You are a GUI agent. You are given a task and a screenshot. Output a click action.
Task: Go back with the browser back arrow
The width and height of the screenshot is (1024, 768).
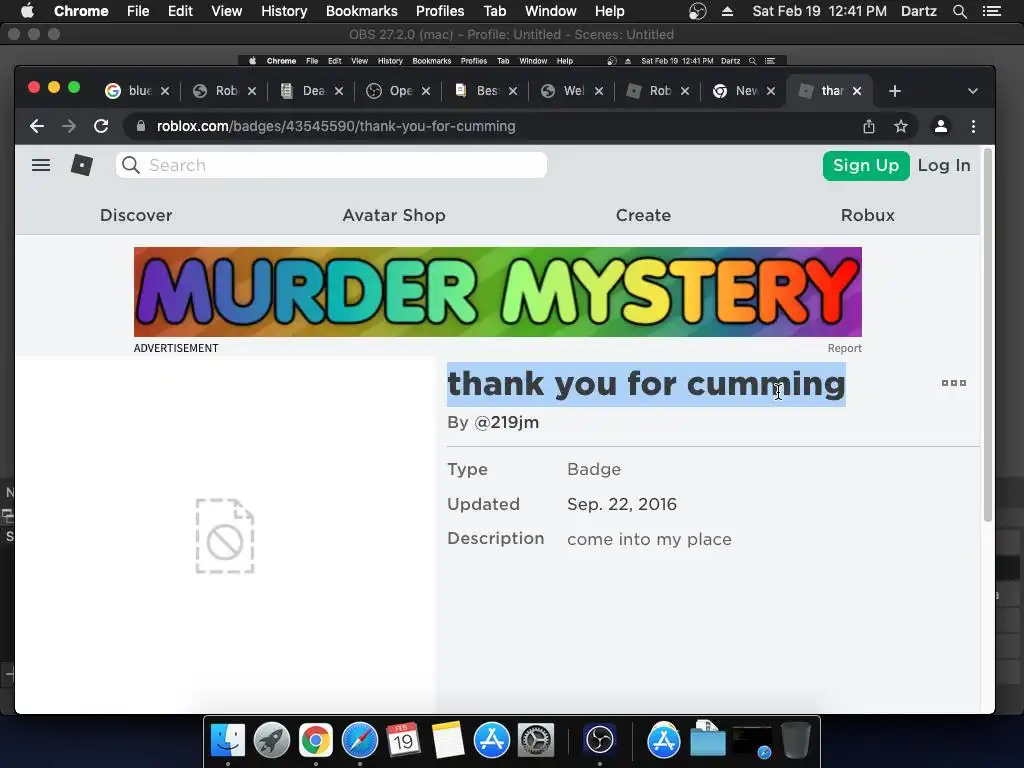[37, 126]
